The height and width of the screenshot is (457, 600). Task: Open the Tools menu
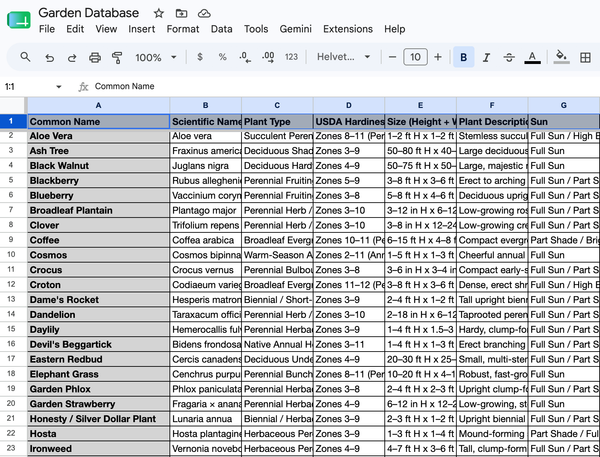[256, 29]
